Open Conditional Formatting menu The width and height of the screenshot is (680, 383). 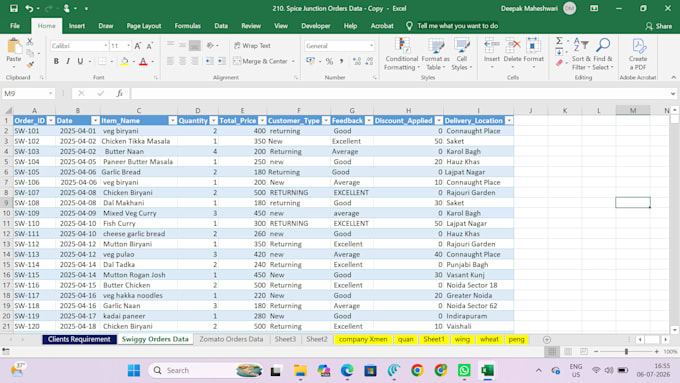point(402,54)
